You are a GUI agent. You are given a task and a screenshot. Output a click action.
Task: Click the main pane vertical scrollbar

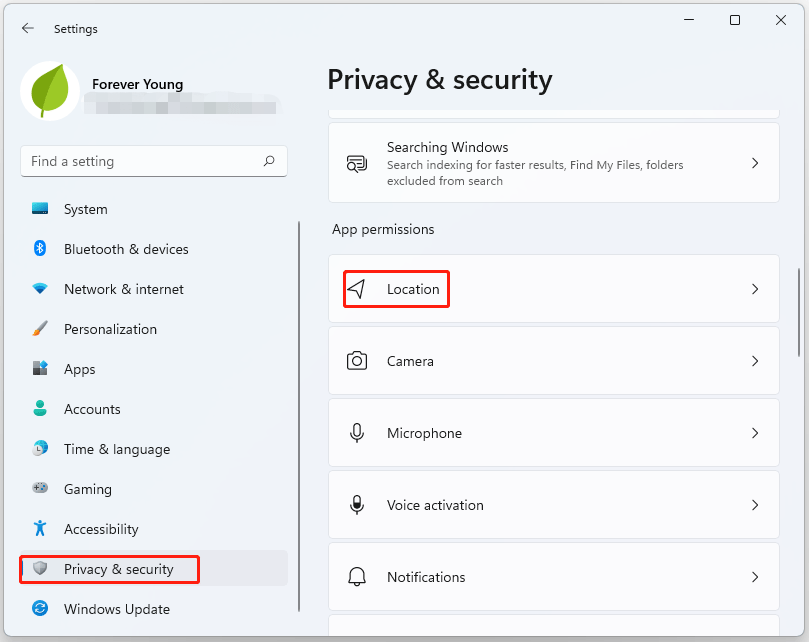799,312
